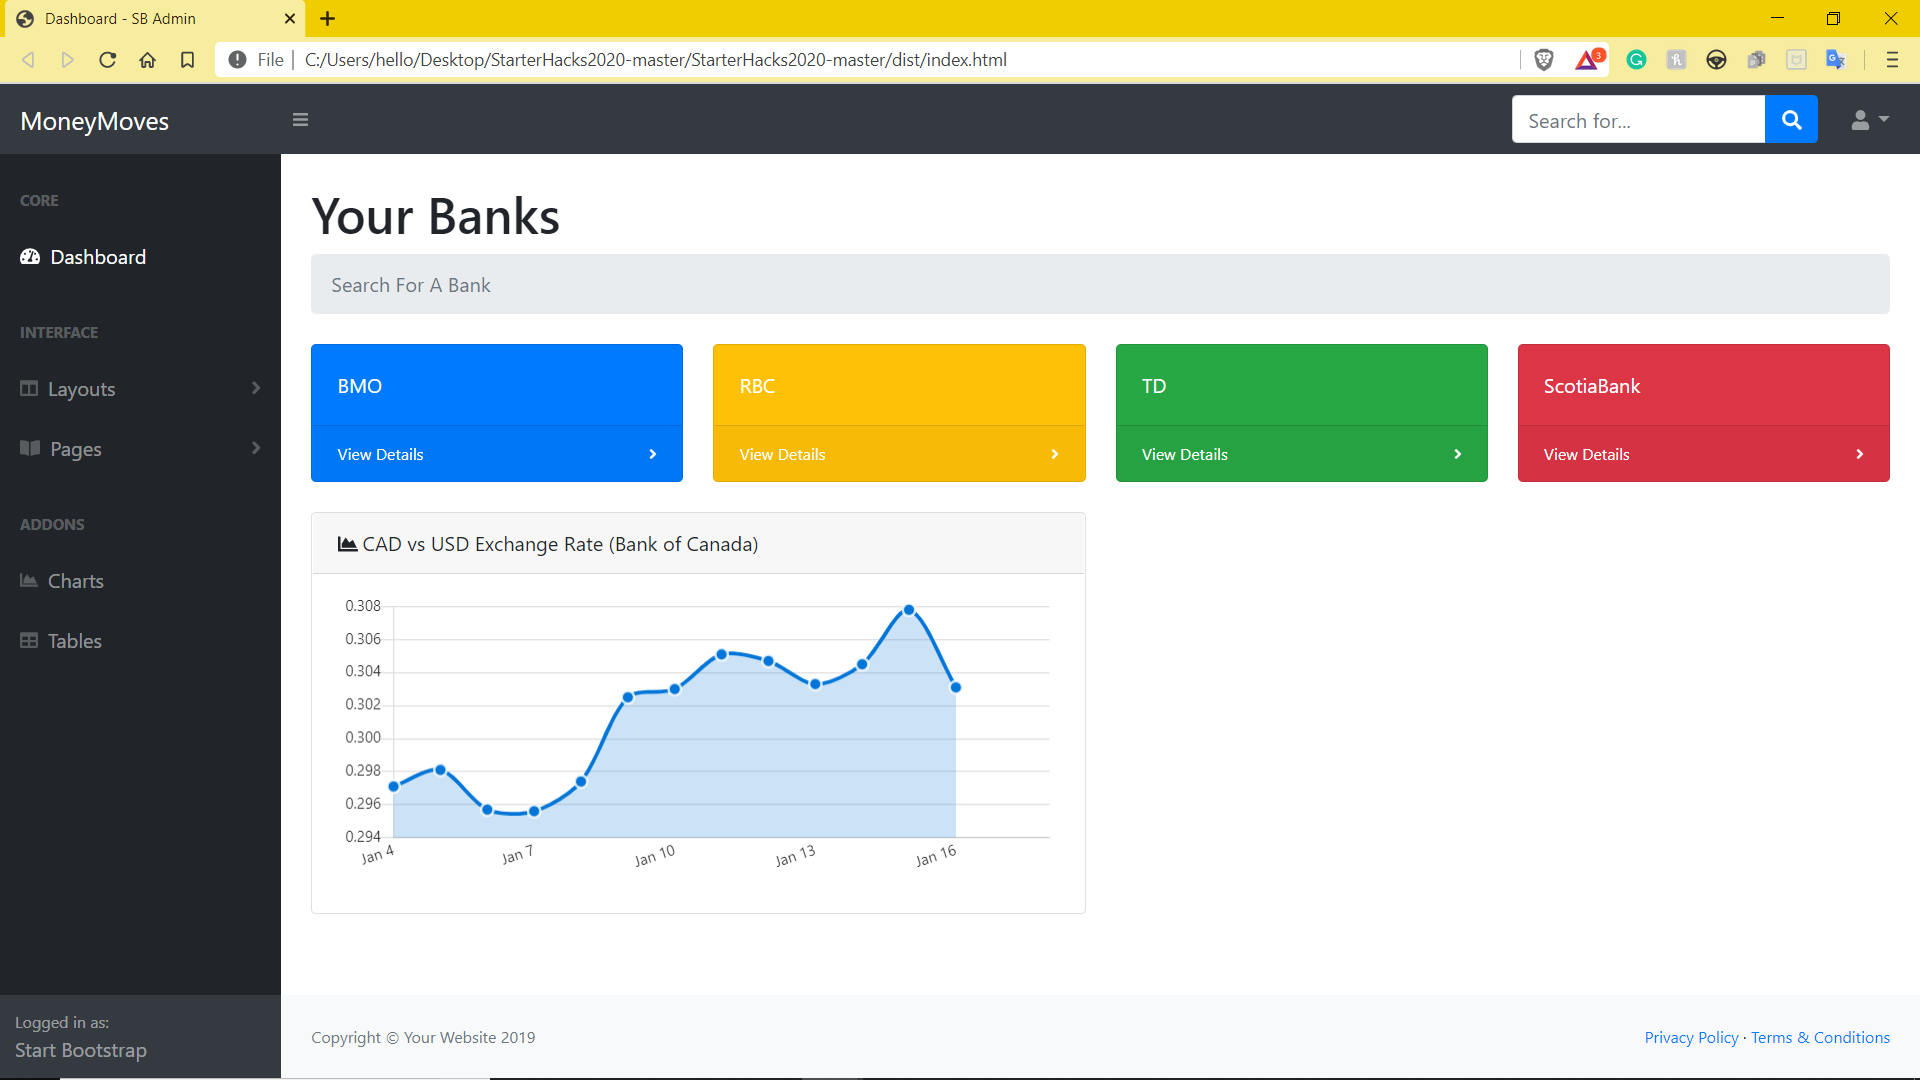
Task: Open Charts in the sidebar
Action: tap(75, 581)
